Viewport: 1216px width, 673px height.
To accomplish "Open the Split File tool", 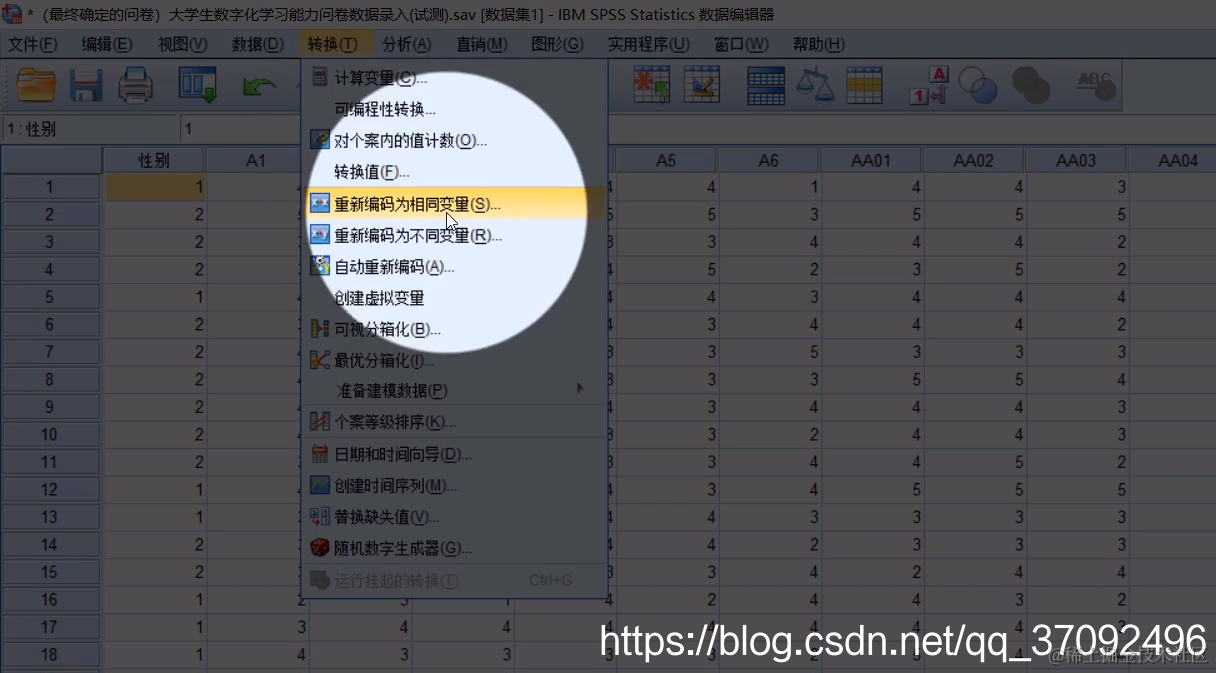I will (x=766, y=85).
